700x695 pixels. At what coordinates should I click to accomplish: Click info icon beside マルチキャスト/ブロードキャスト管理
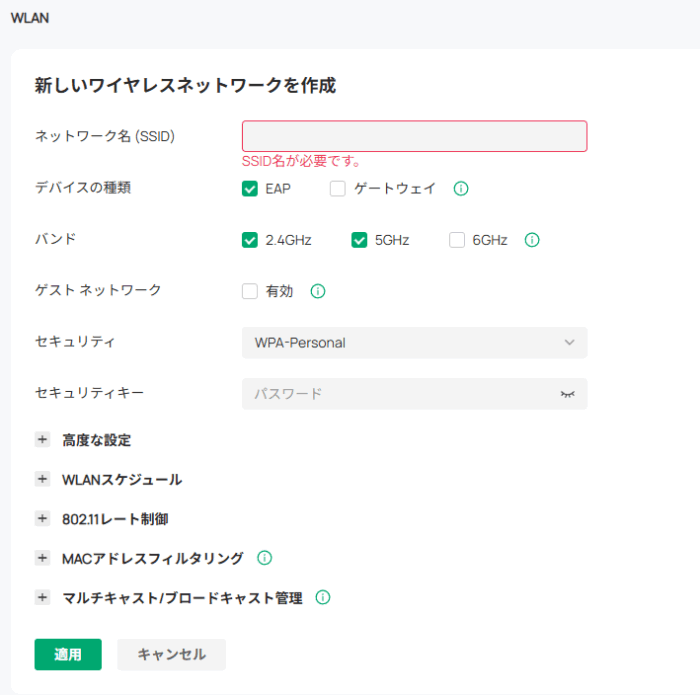pos(323,597)
